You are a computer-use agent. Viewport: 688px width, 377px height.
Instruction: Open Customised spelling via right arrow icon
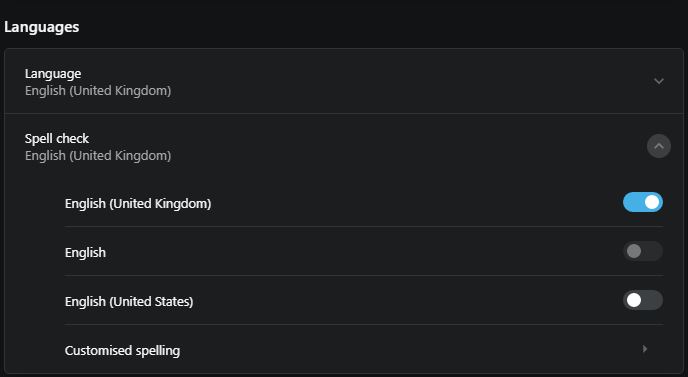tap(645, 349)
